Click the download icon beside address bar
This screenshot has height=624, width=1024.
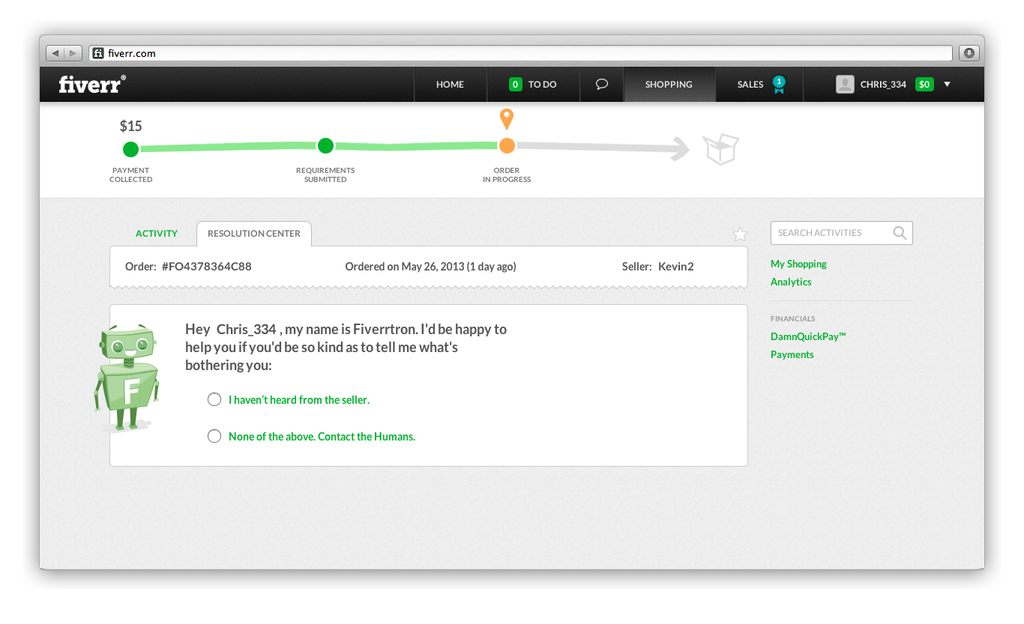pyautogui.click(x=969, y=53)
